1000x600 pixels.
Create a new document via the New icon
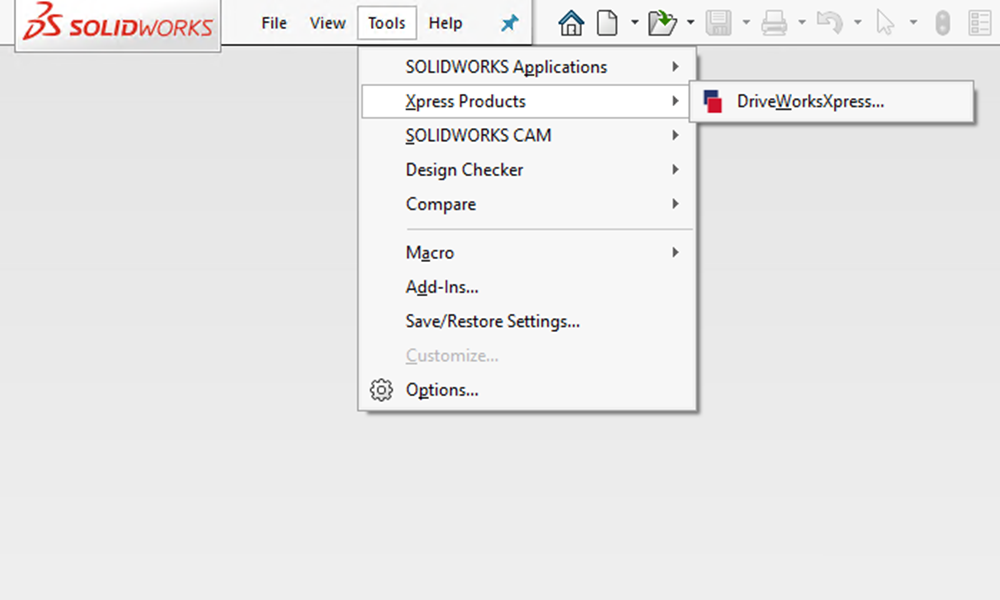coord(608,21)
